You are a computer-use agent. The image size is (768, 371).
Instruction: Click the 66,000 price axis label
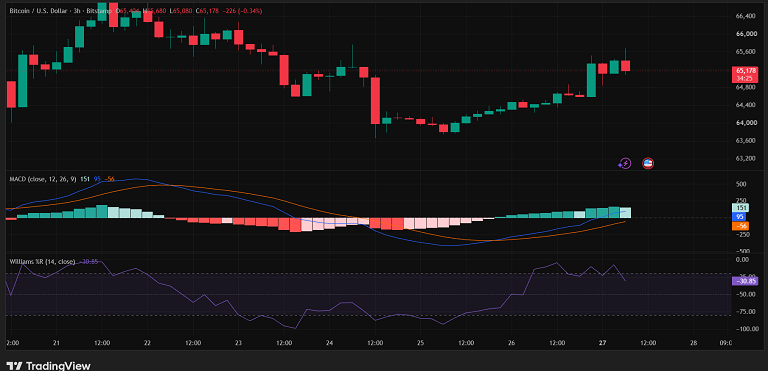point(745,34)
